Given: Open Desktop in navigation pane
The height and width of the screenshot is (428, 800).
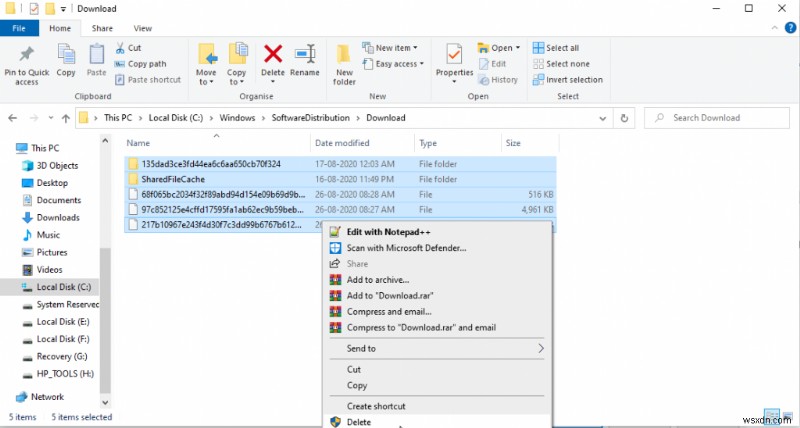Looking at the screenshot, I should click(x=45, y=183).
